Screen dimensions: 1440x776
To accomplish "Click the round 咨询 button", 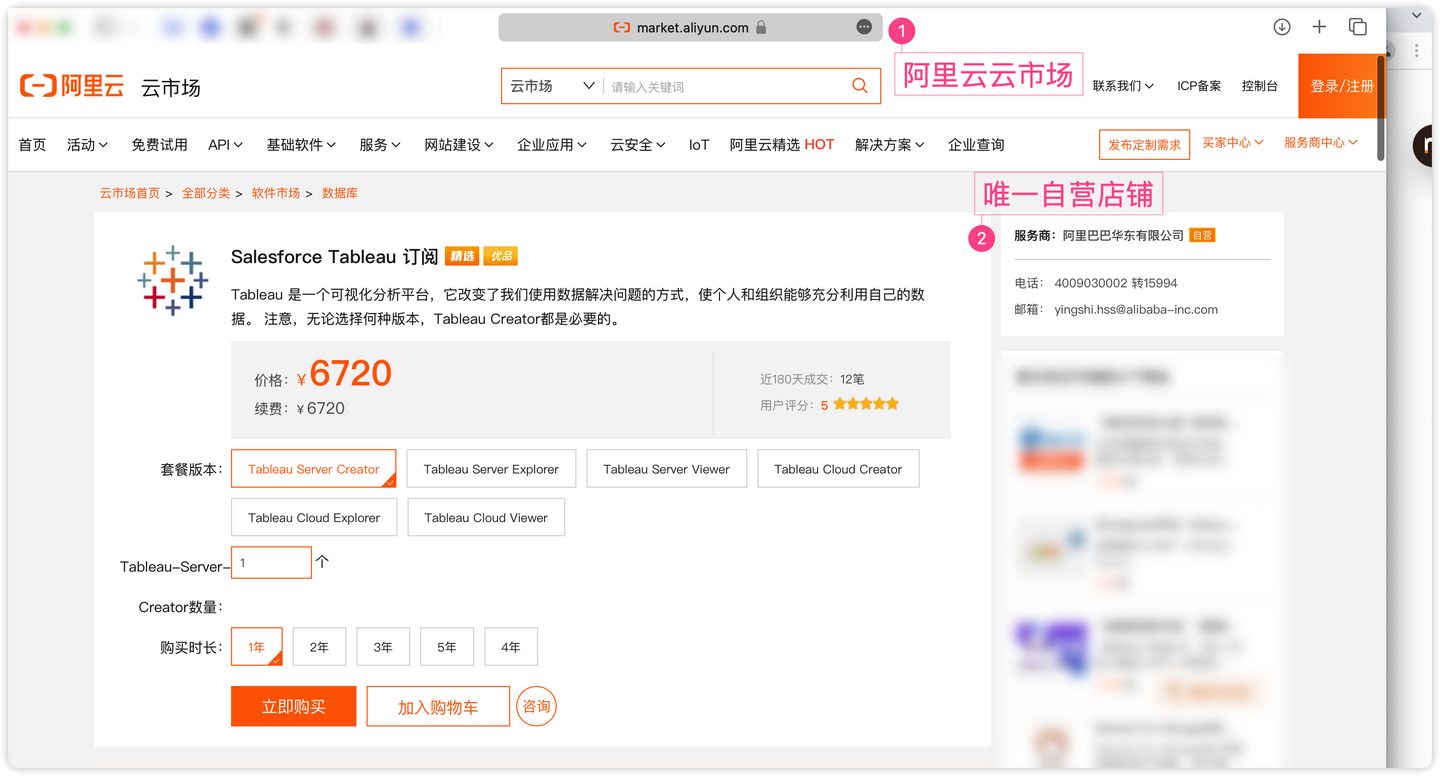I will (x=537, y=706).
